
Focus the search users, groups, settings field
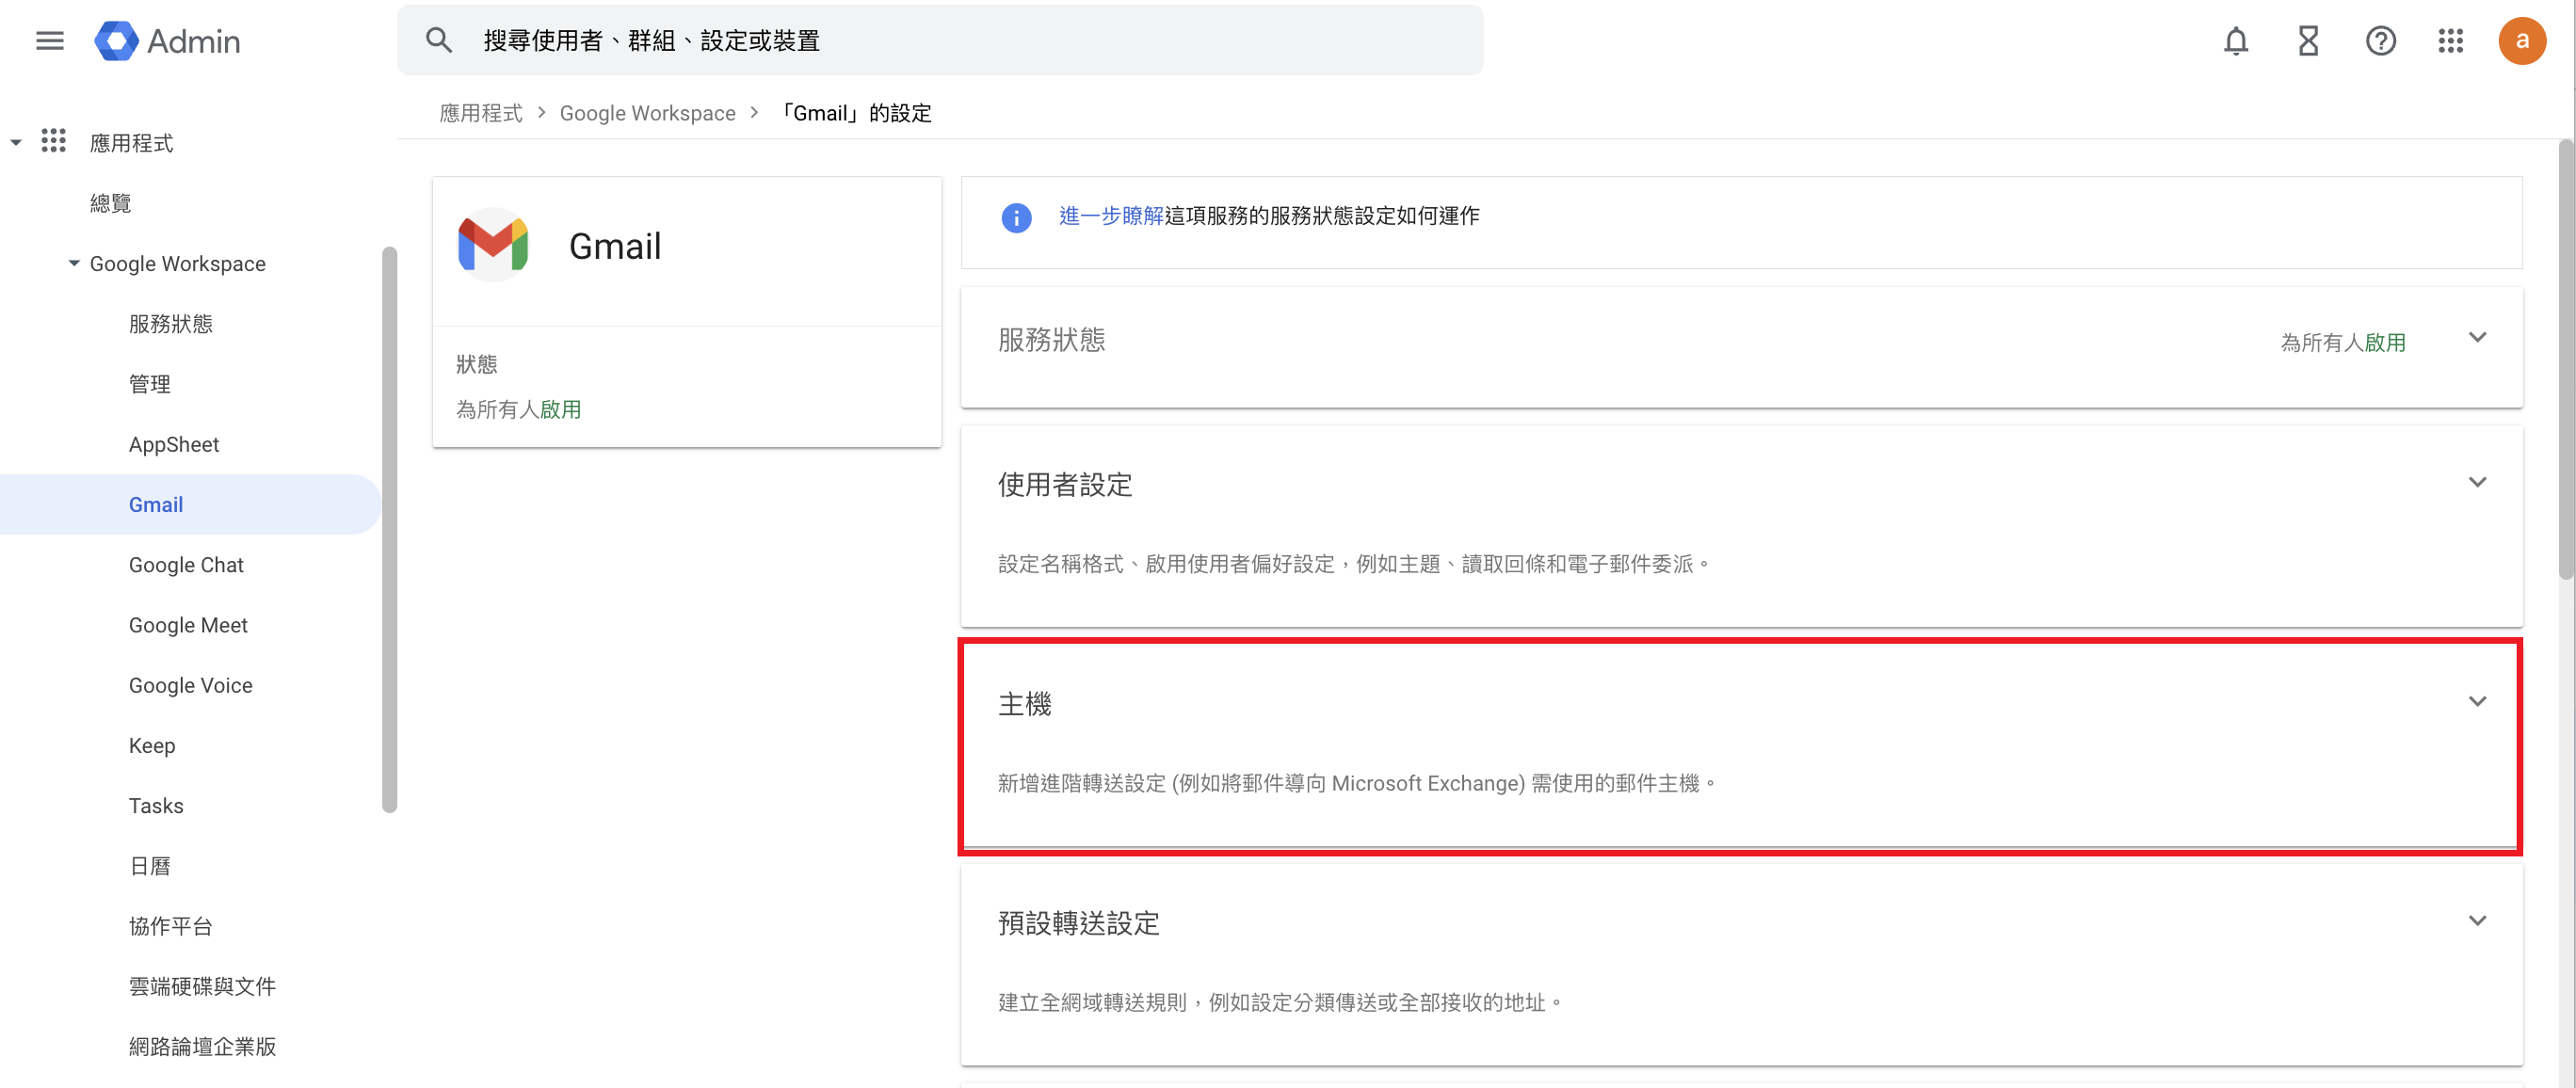tap(940, 40)
